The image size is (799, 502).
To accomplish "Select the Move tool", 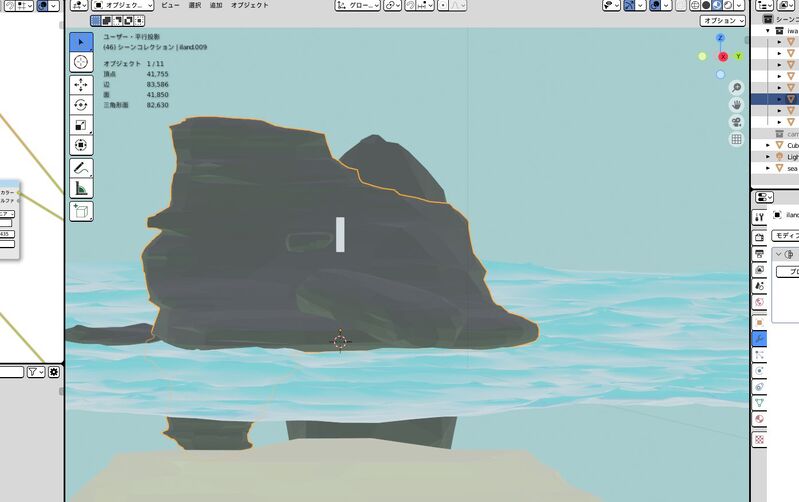I will click(x=81, y=85).
